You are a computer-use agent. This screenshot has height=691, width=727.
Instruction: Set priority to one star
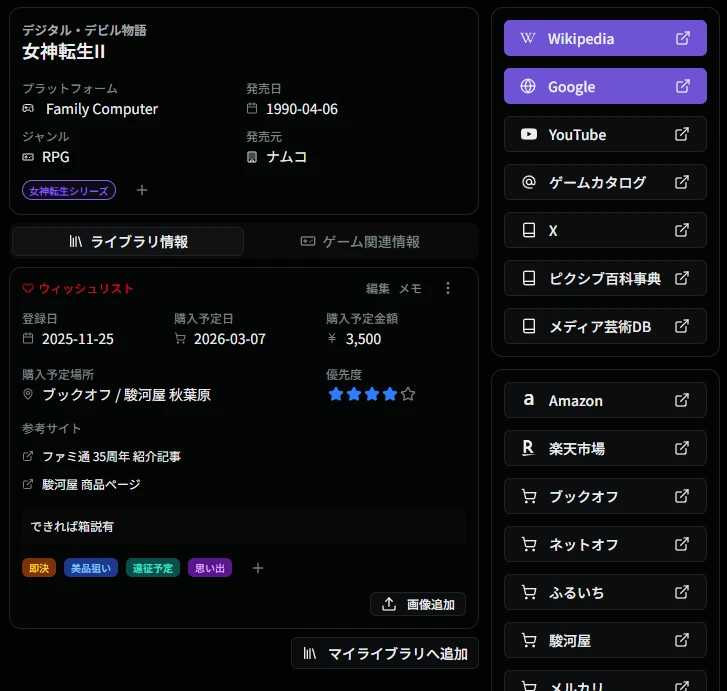point(336,394)
